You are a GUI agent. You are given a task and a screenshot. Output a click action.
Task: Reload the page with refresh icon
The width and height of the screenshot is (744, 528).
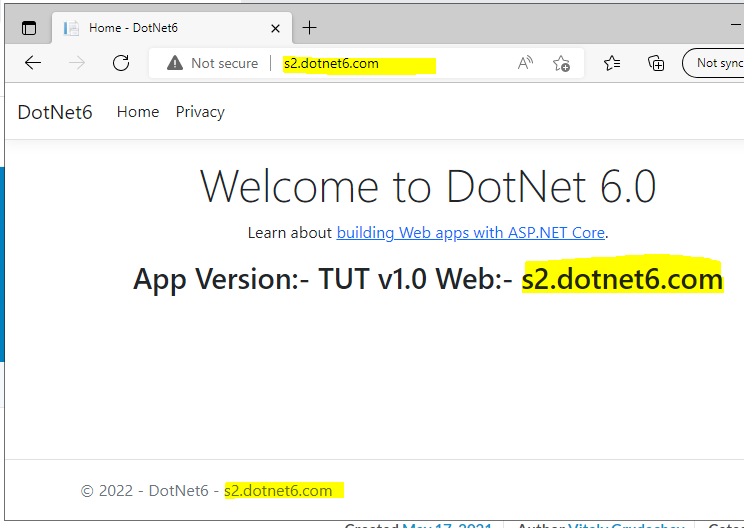[x=121, y=63]
